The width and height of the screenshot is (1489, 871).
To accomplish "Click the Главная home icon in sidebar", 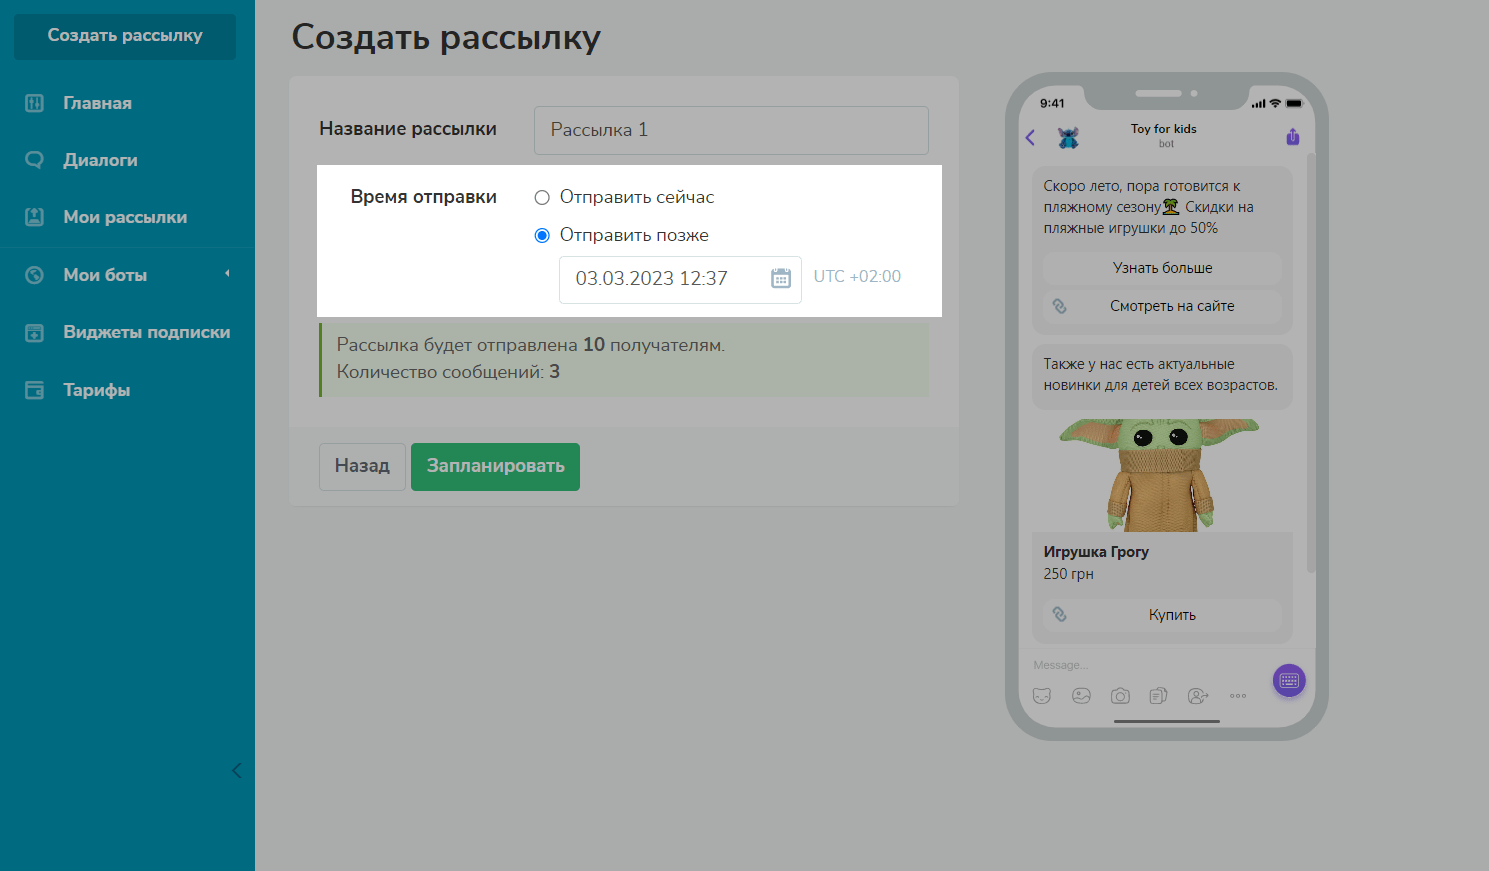I will [x=34, y=103].
